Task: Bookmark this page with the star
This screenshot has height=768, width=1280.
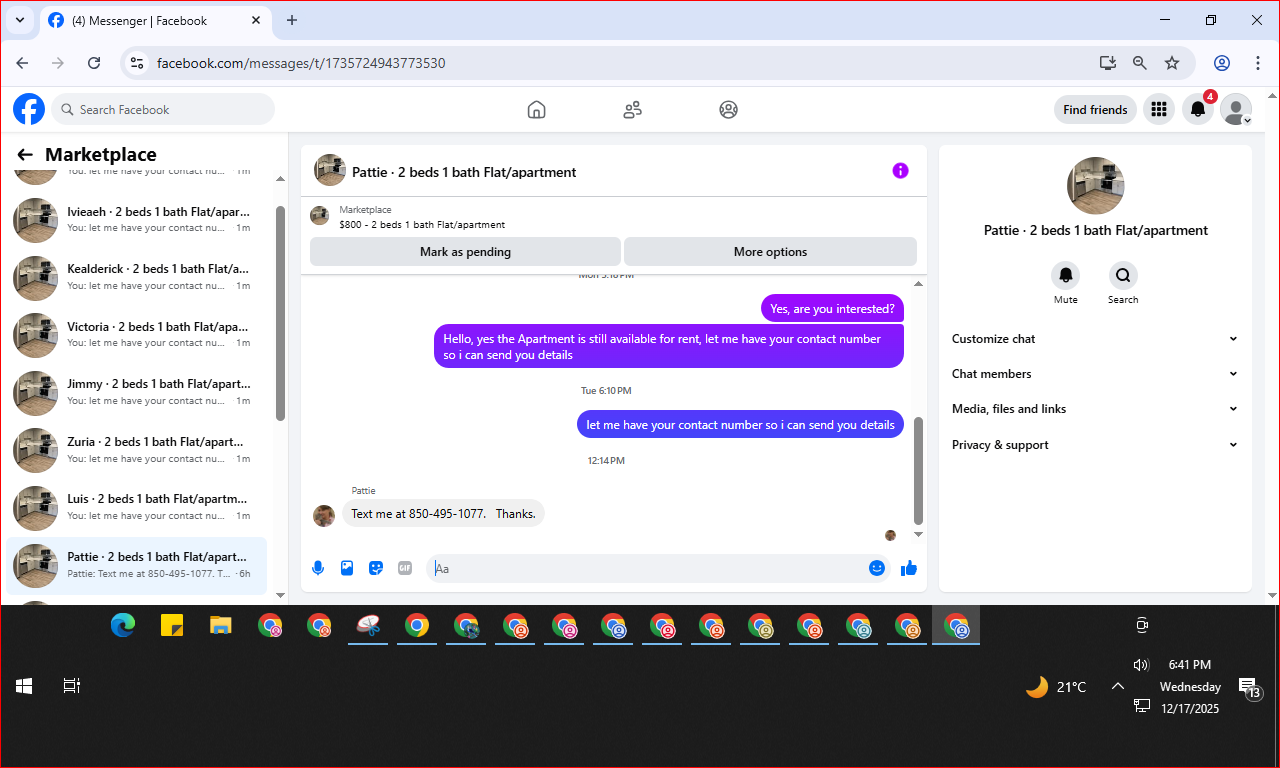Action: (1172, 63)
